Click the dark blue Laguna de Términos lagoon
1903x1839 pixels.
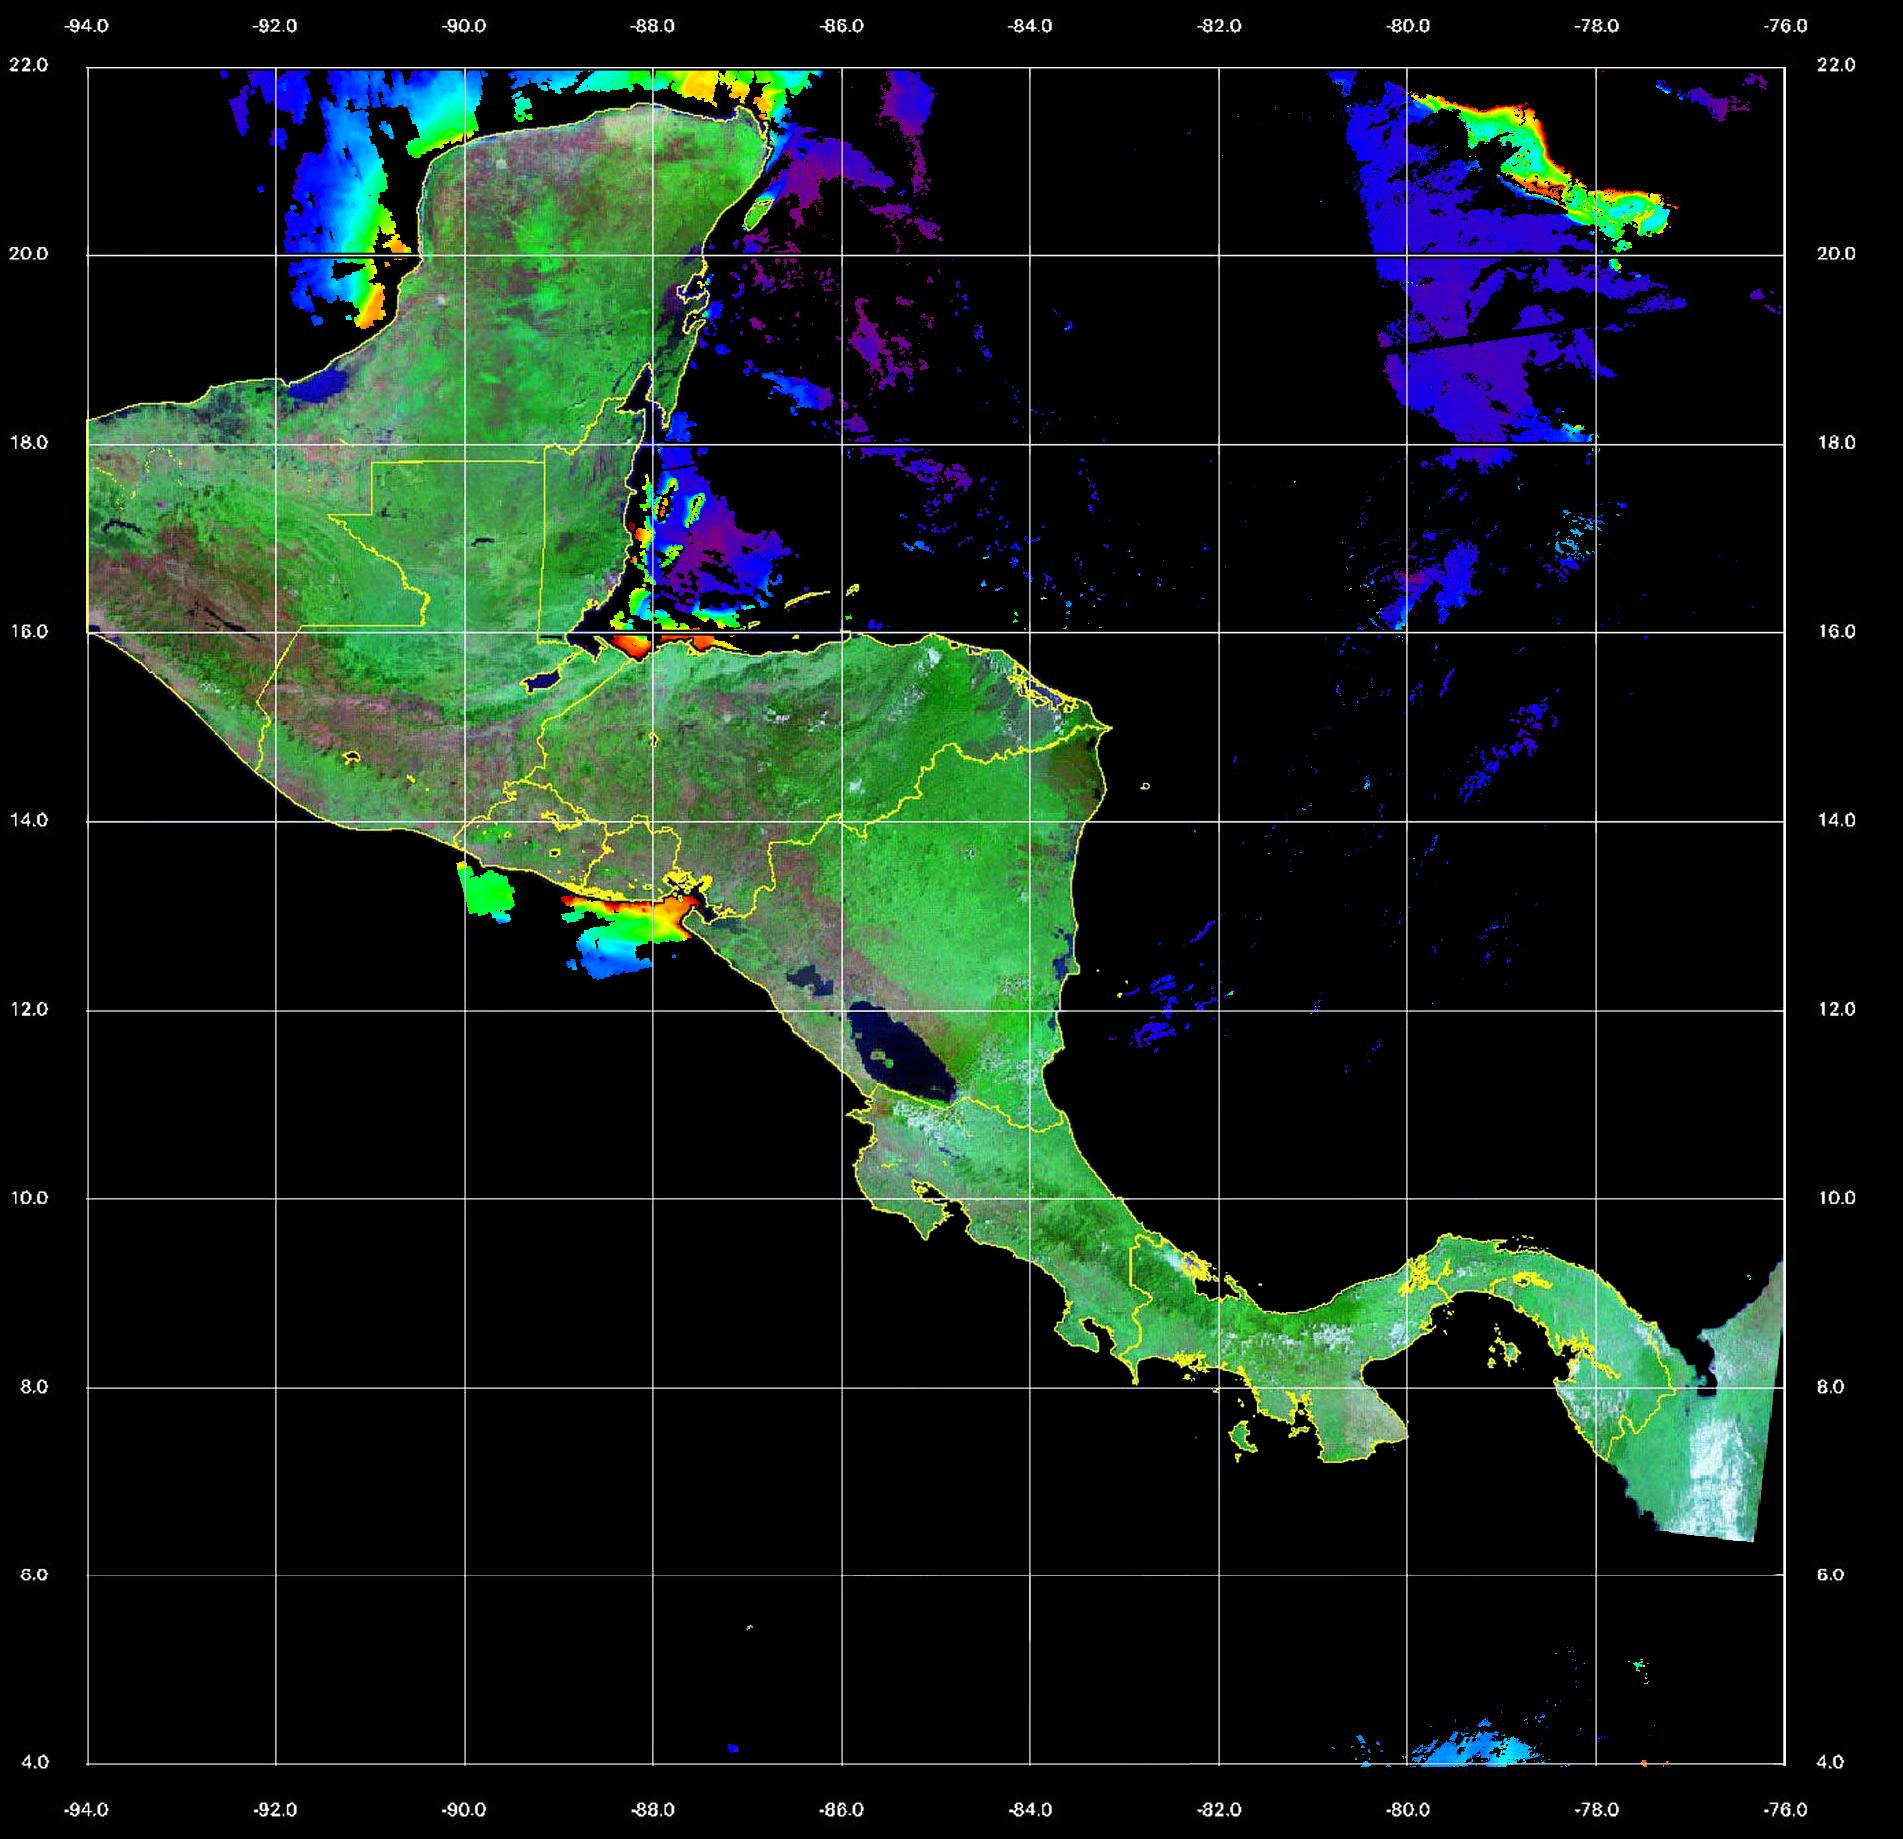(x=322, y=386)
